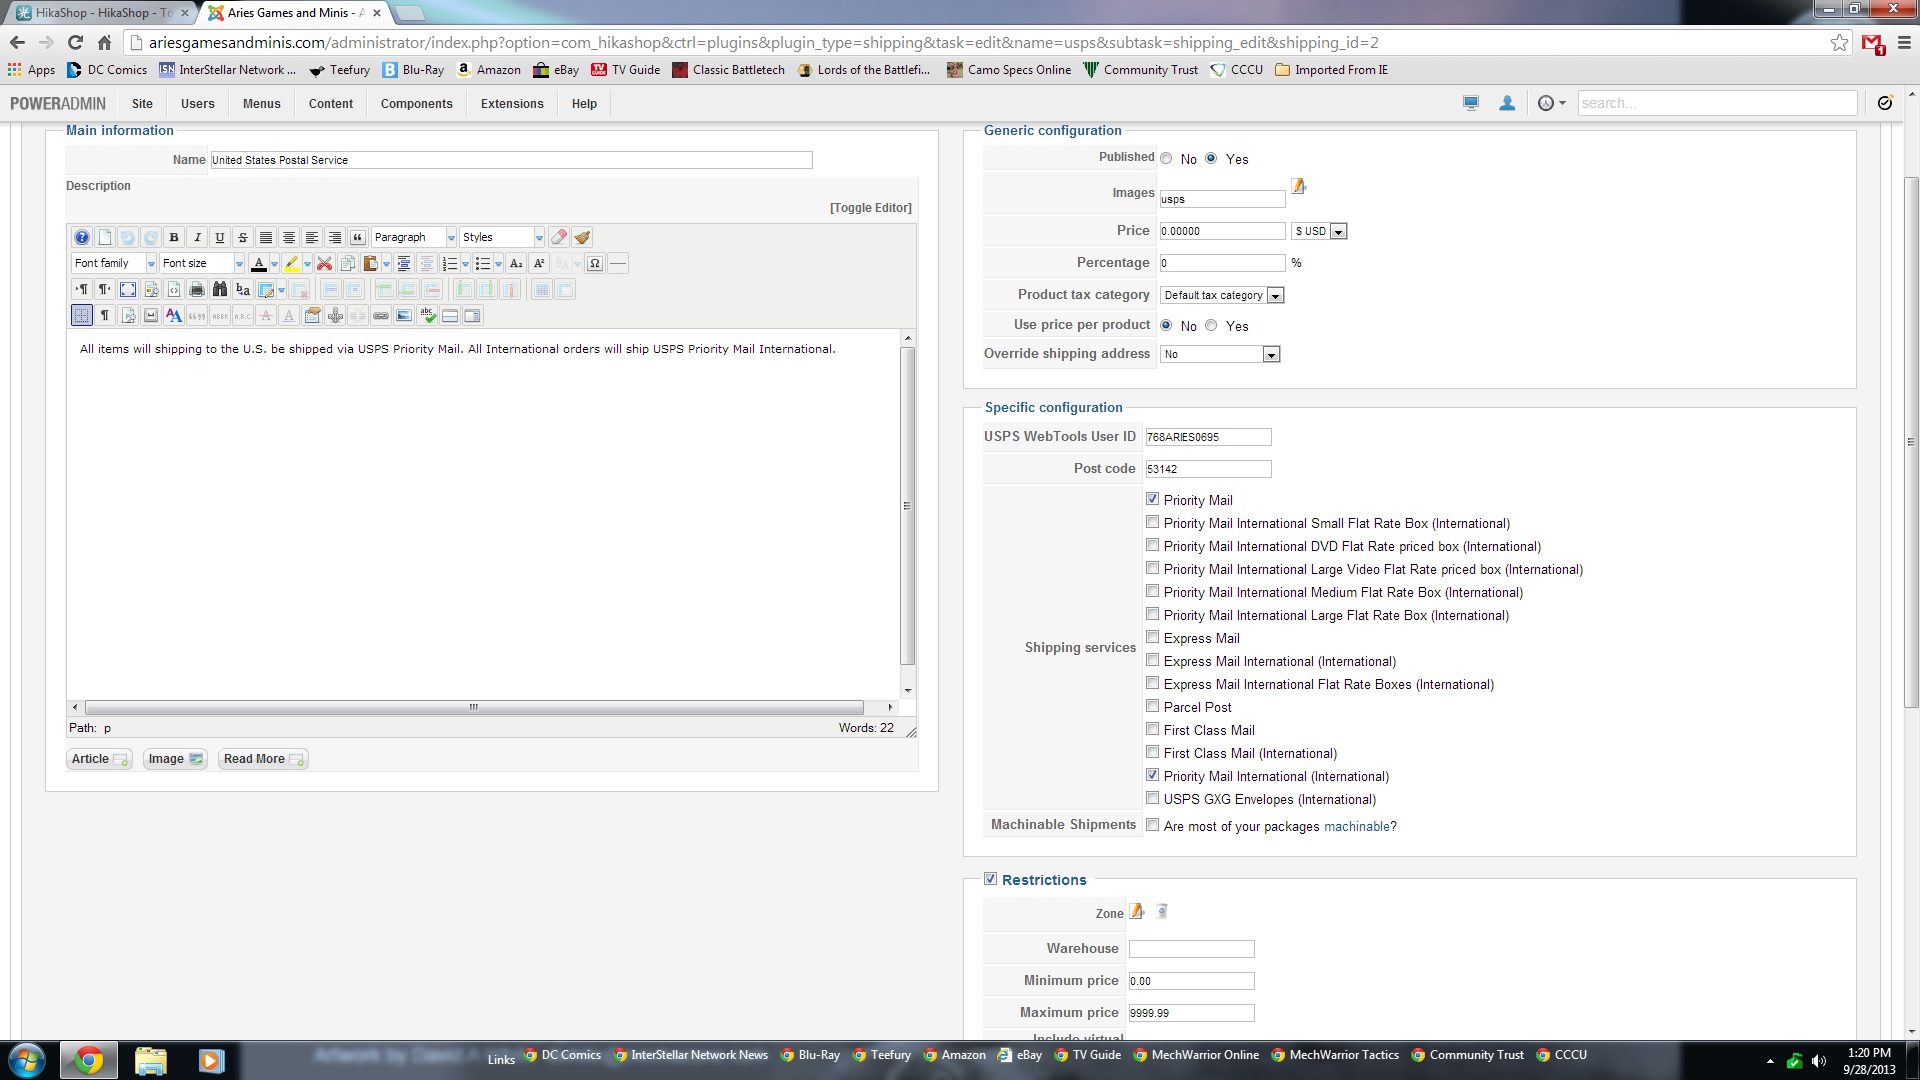The width and height of the screenshot is (1920, 1080).
Task: Toggle bold formatting in the editor
Action: 174,237
